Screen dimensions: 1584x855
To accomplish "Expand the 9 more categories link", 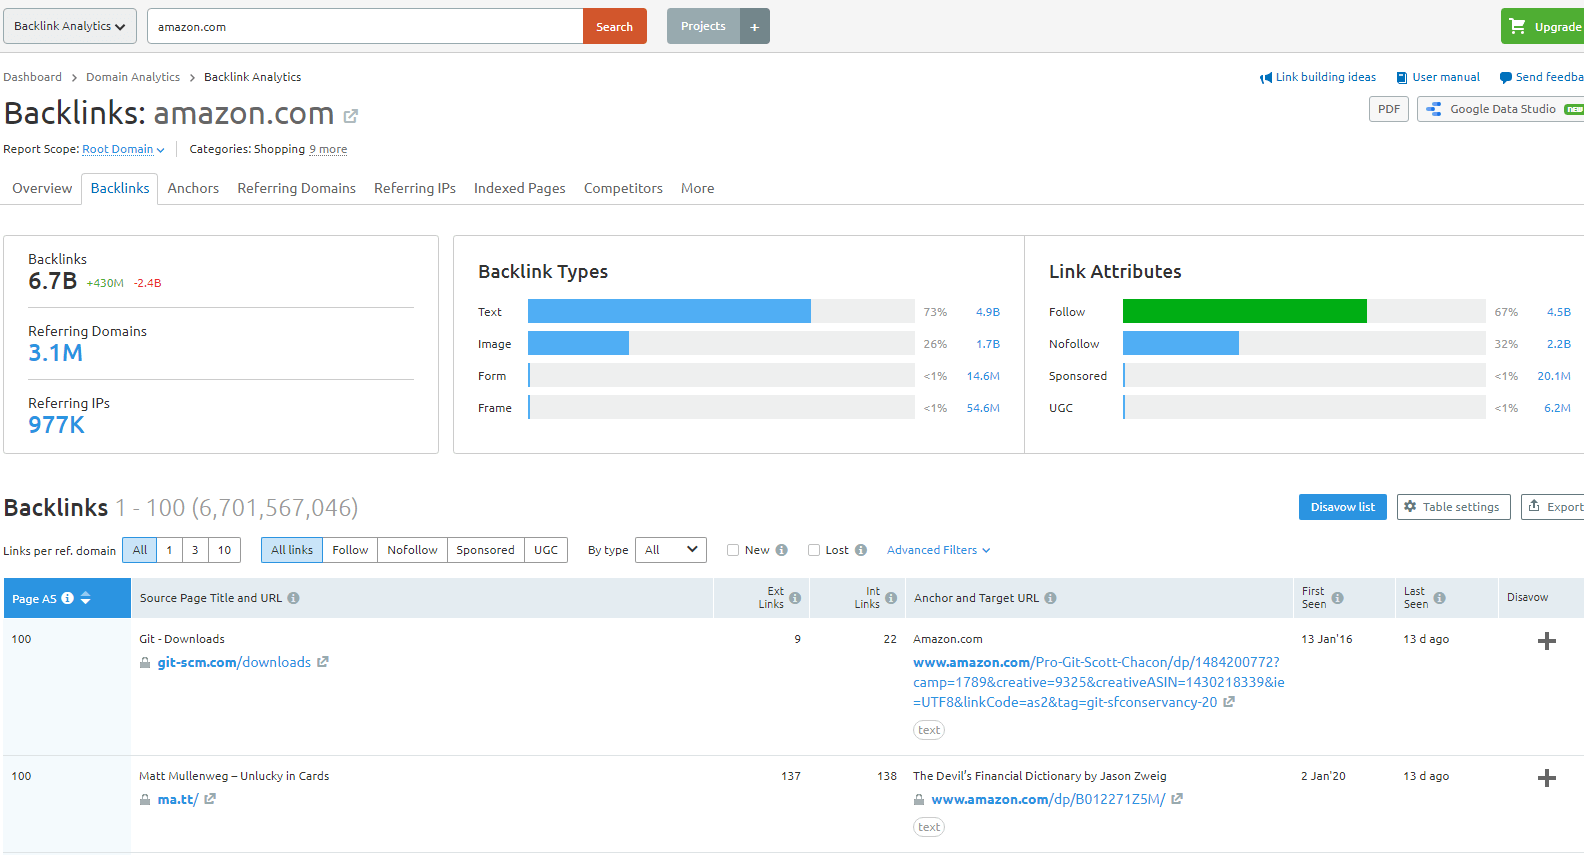I will coord(328,149).
